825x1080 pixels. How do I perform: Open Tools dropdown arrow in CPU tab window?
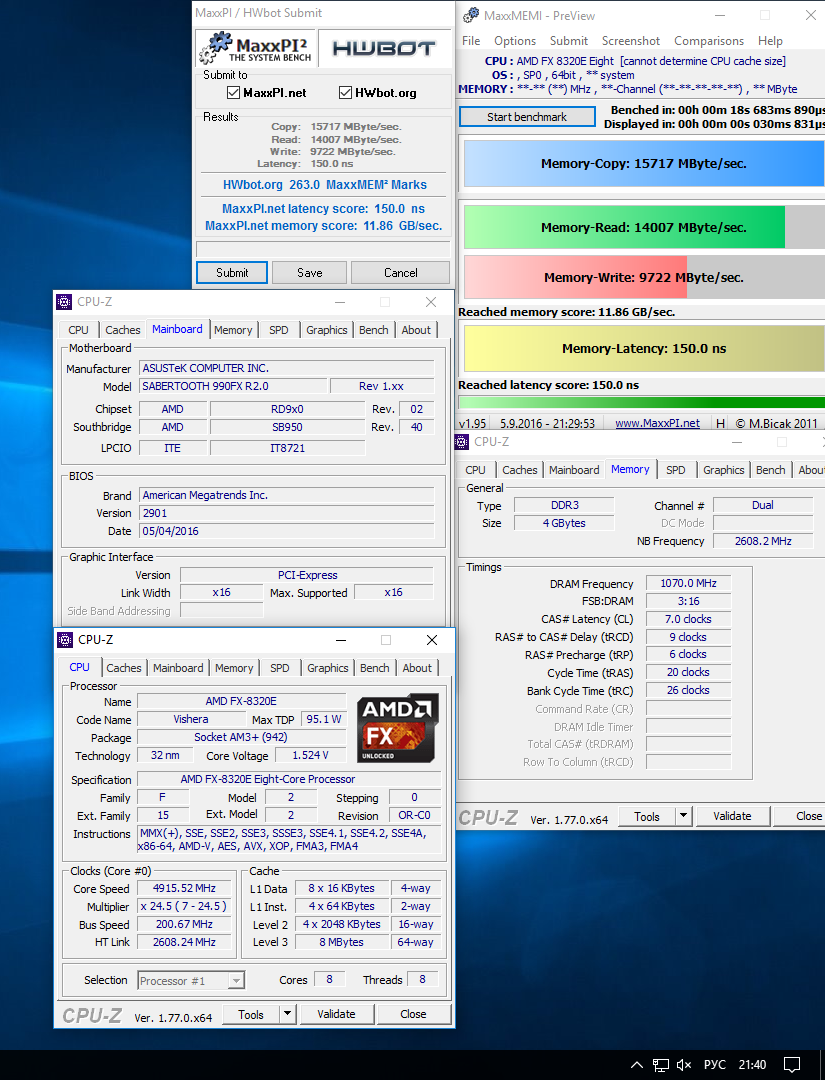(287, 1014)
